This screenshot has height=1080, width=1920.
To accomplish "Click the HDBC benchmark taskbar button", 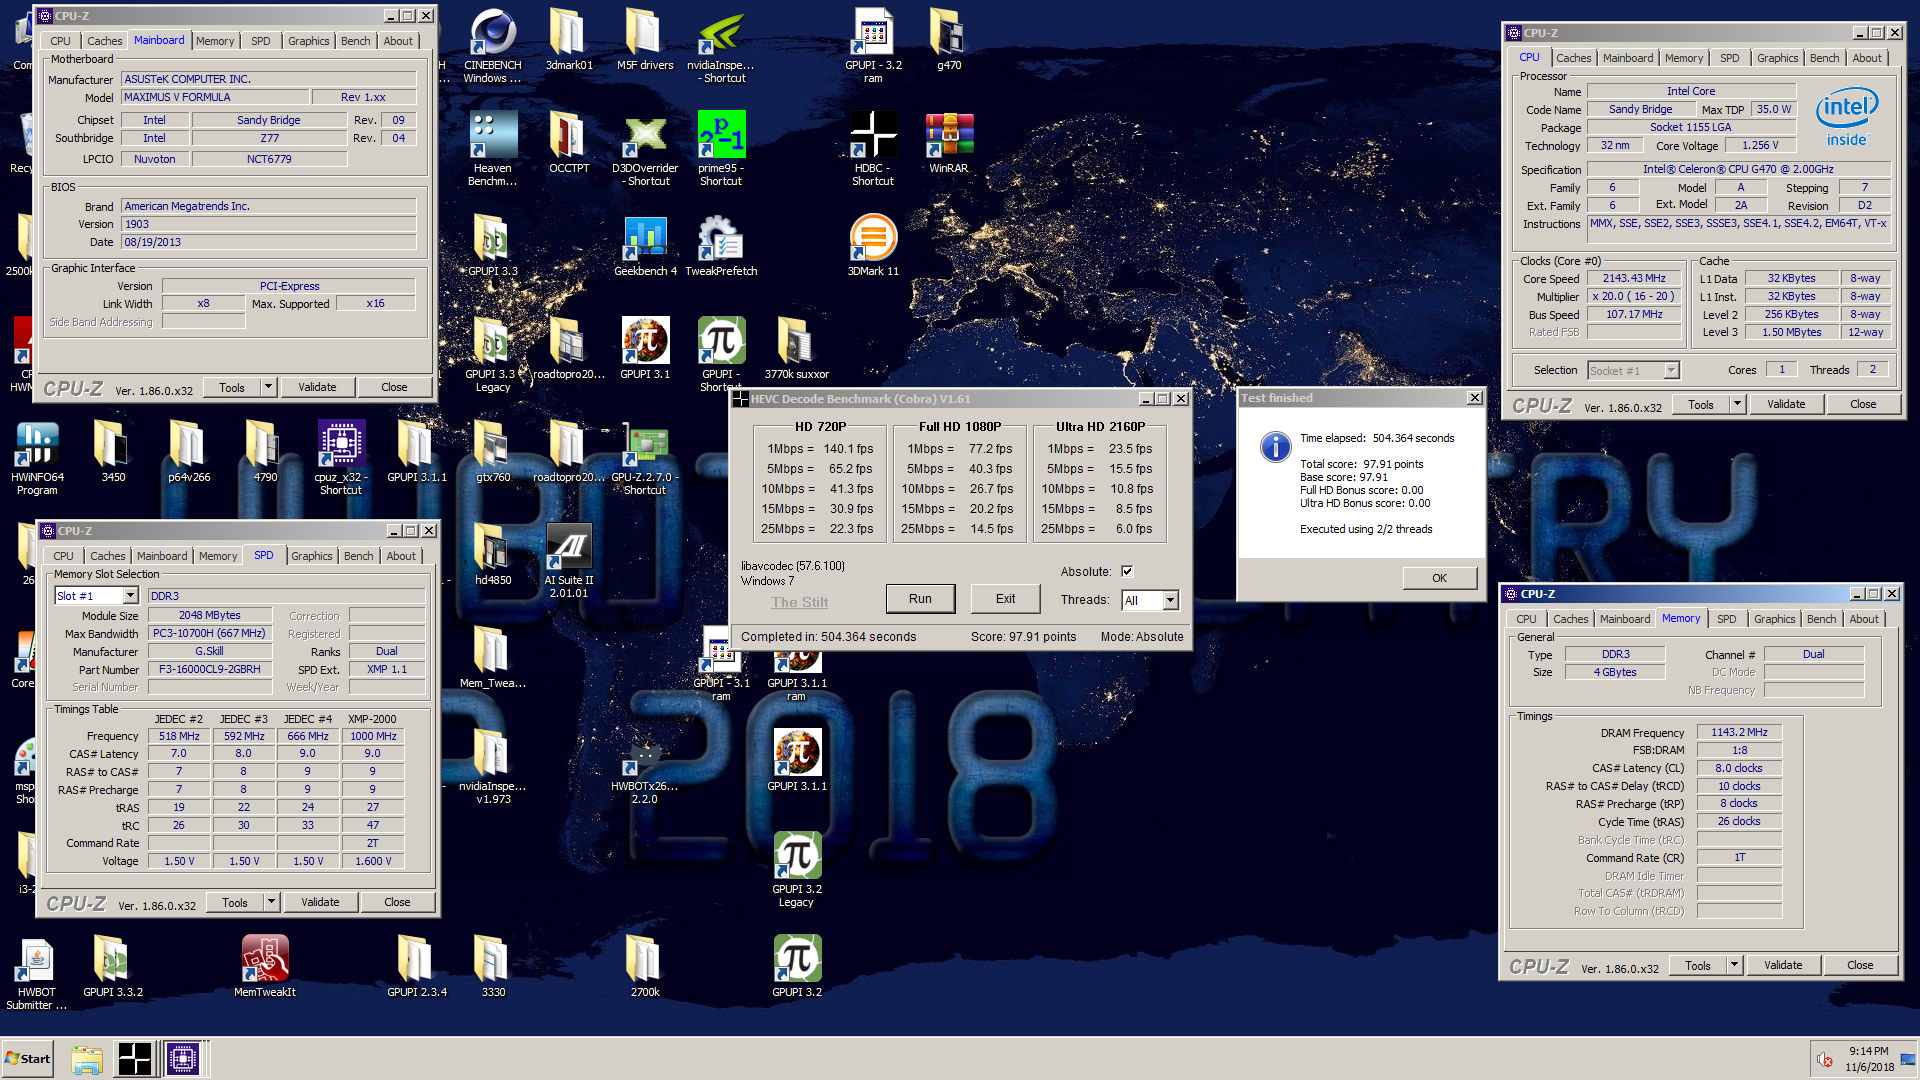I will (x=134, y=1058).
